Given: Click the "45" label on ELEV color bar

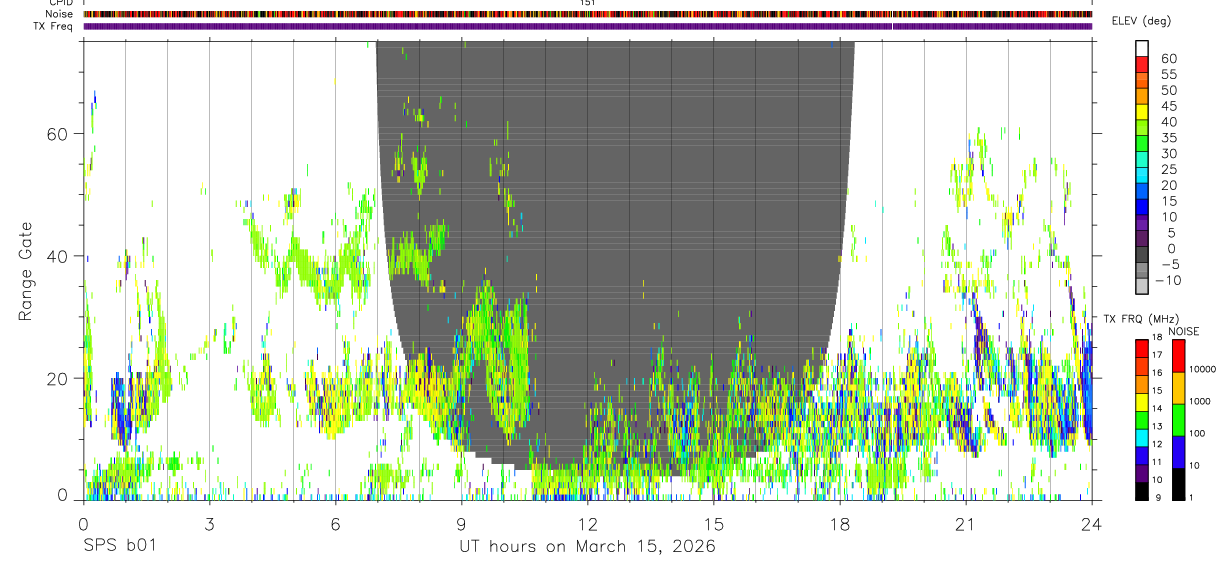Looking at the screenshot, I should [1168, 106].
